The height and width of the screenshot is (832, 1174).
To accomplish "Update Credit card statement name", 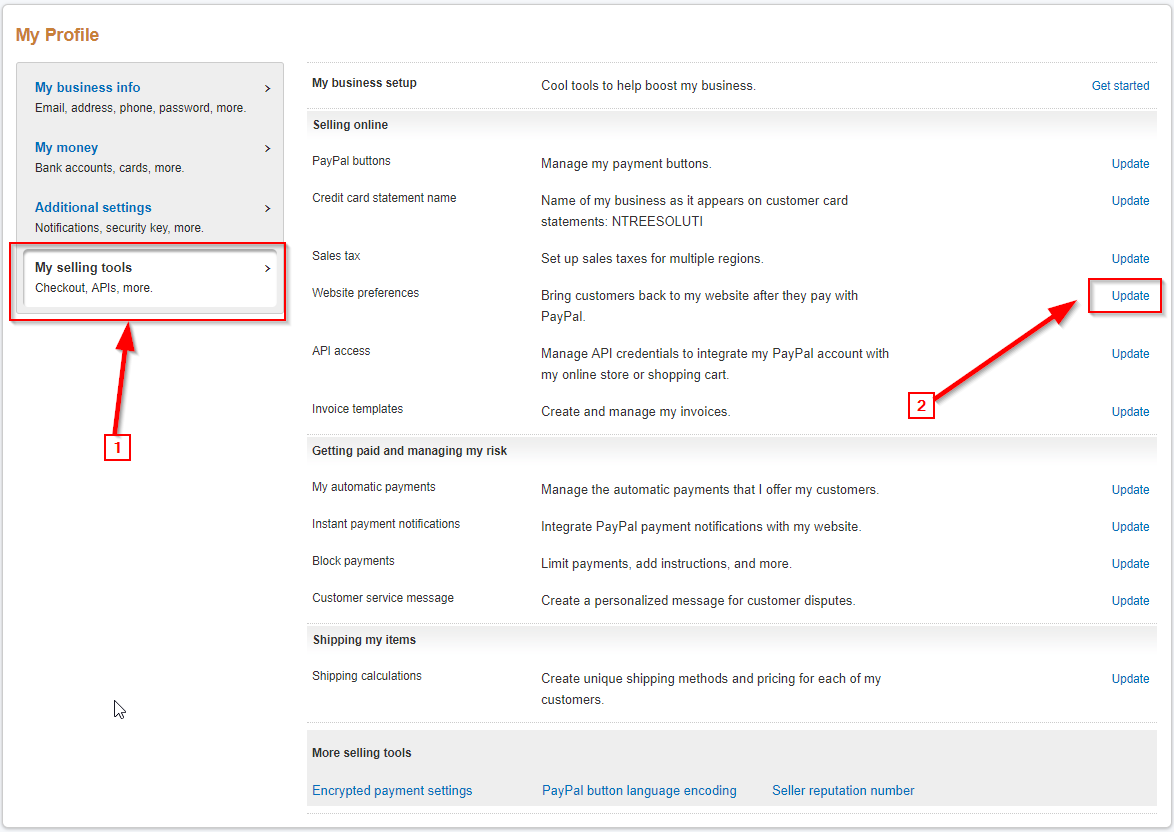I will click(1130, 201).
